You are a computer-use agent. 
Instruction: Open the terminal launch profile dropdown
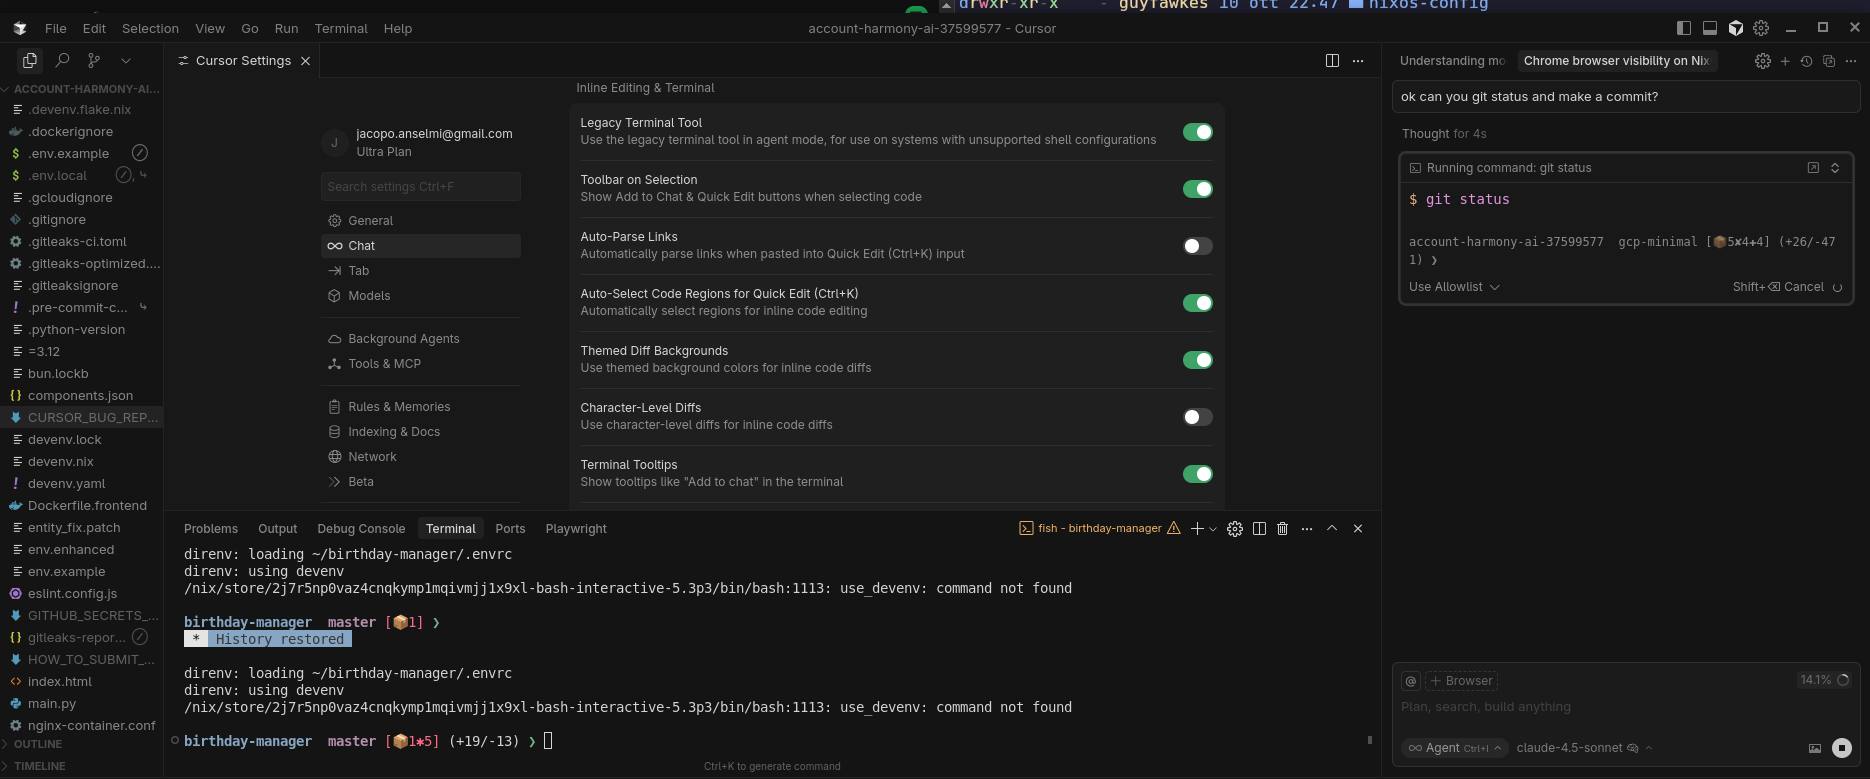pyautogui.click(x=1213, y=529)
